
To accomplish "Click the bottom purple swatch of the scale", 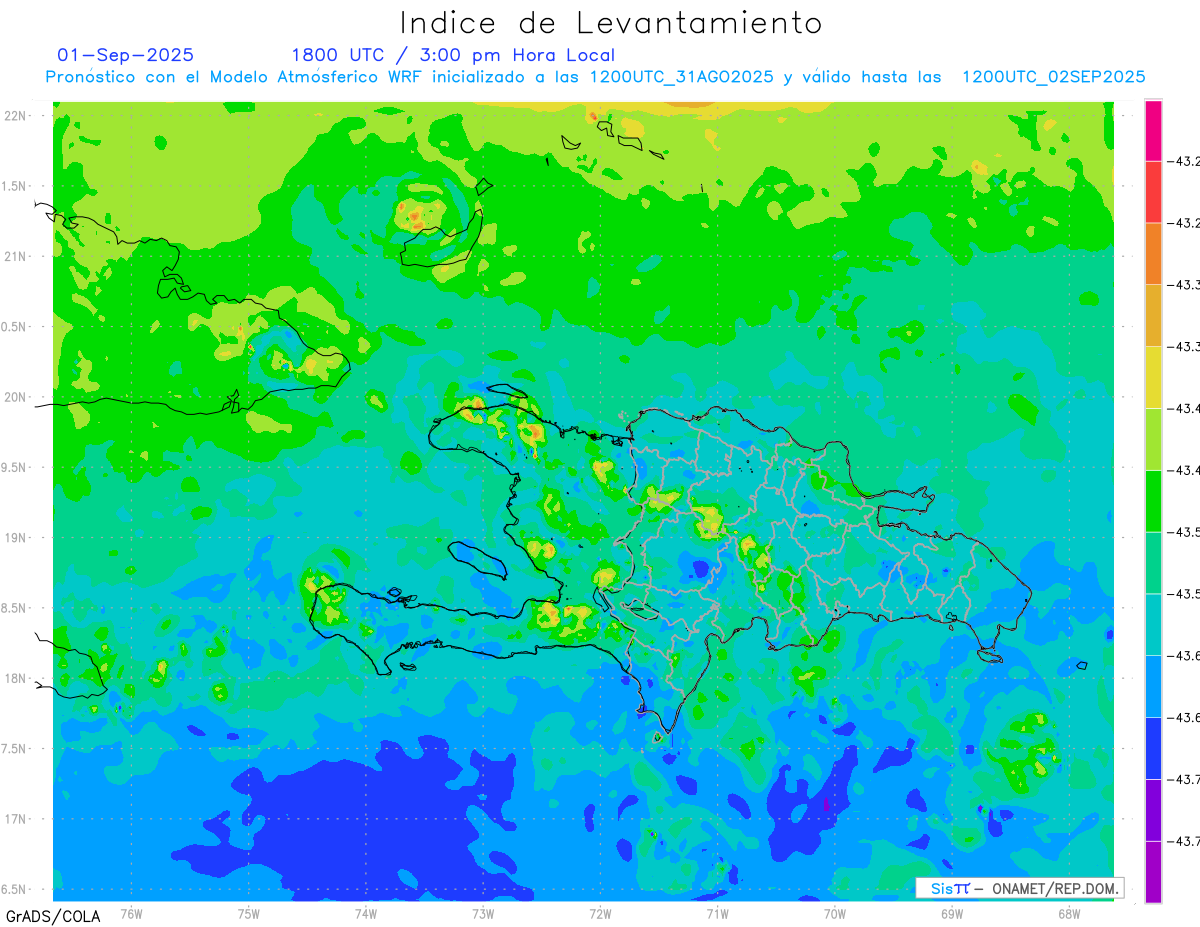I will [1153, 871].
